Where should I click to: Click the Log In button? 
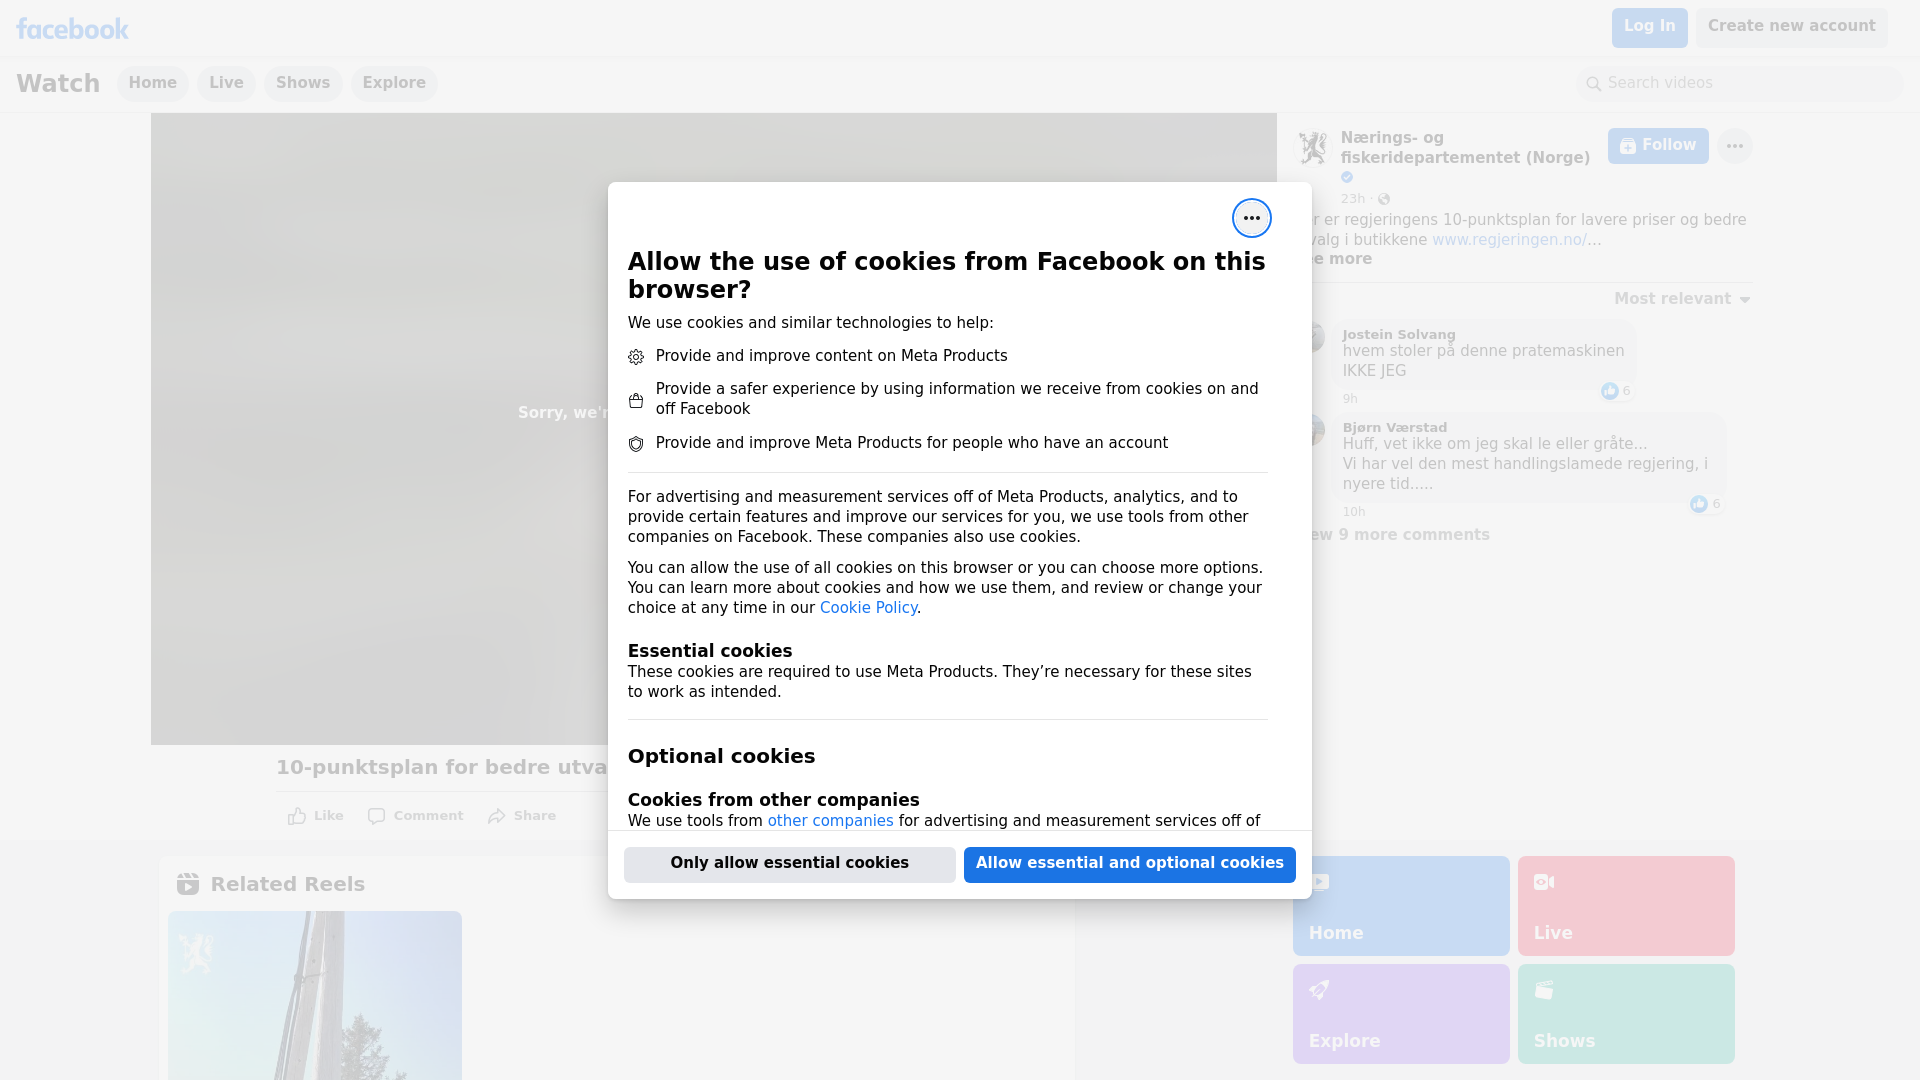click(1649, 27)
